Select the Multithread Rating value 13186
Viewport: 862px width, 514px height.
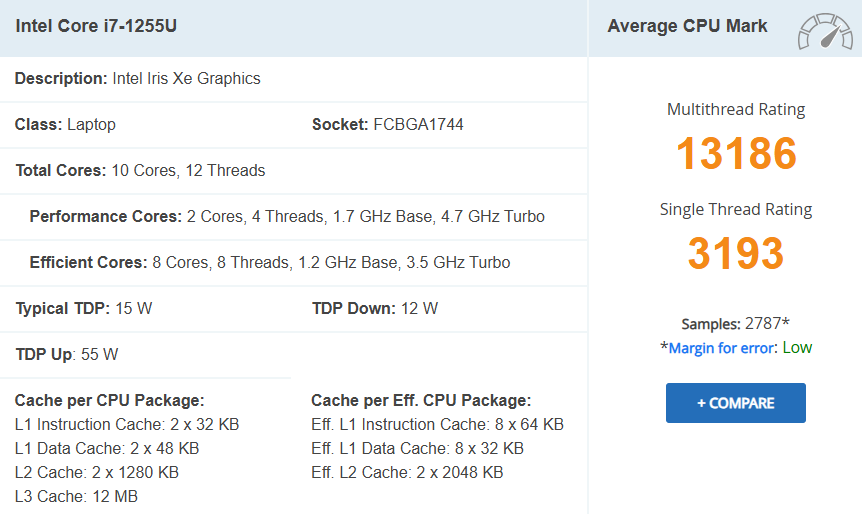(736, 153)
